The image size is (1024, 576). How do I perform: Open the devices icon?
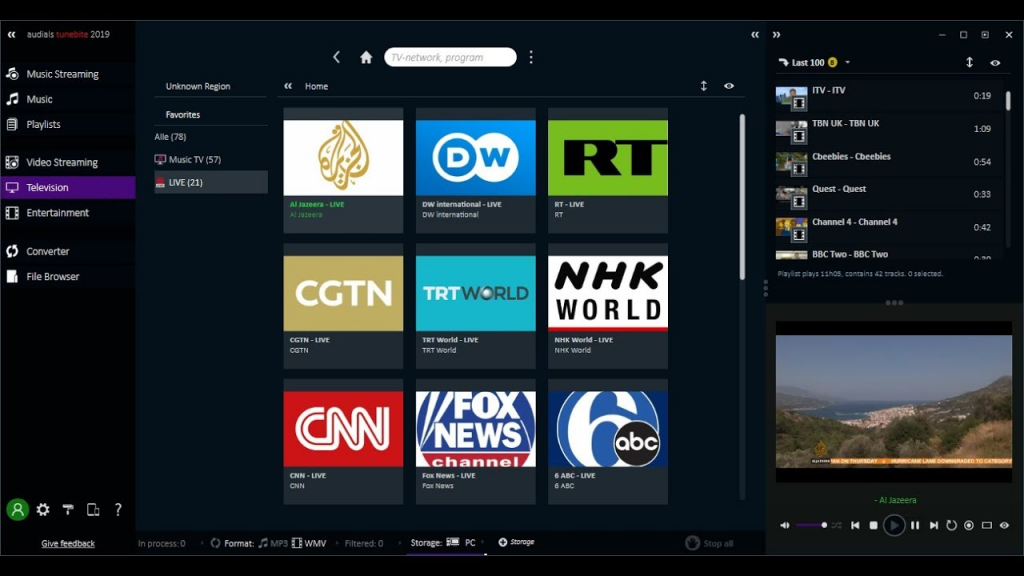(93, 509)
